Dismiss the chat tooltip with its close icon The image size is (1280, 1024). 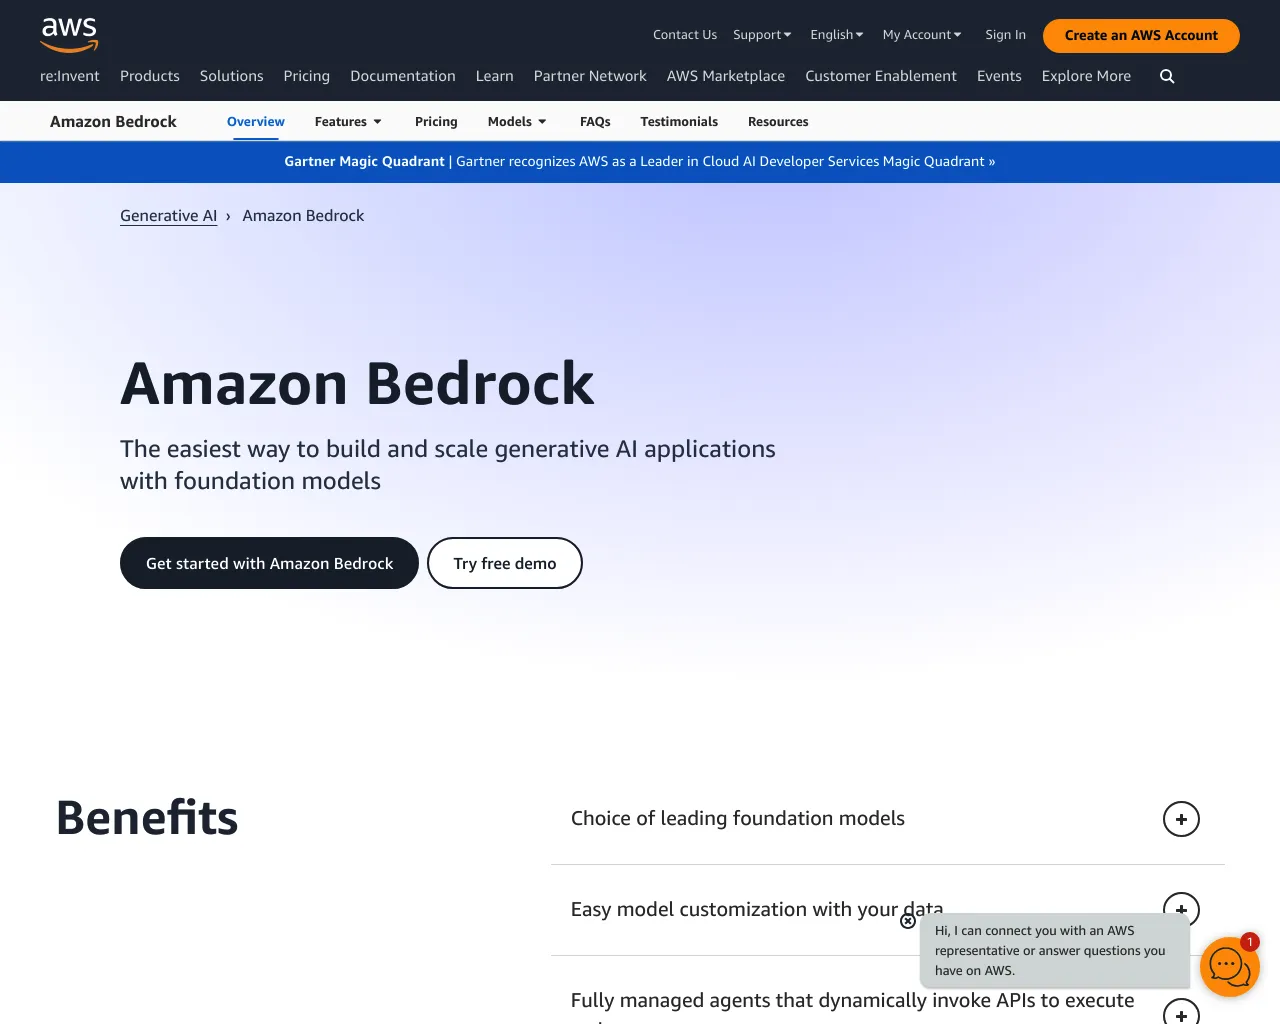click(x=908, y=921)
